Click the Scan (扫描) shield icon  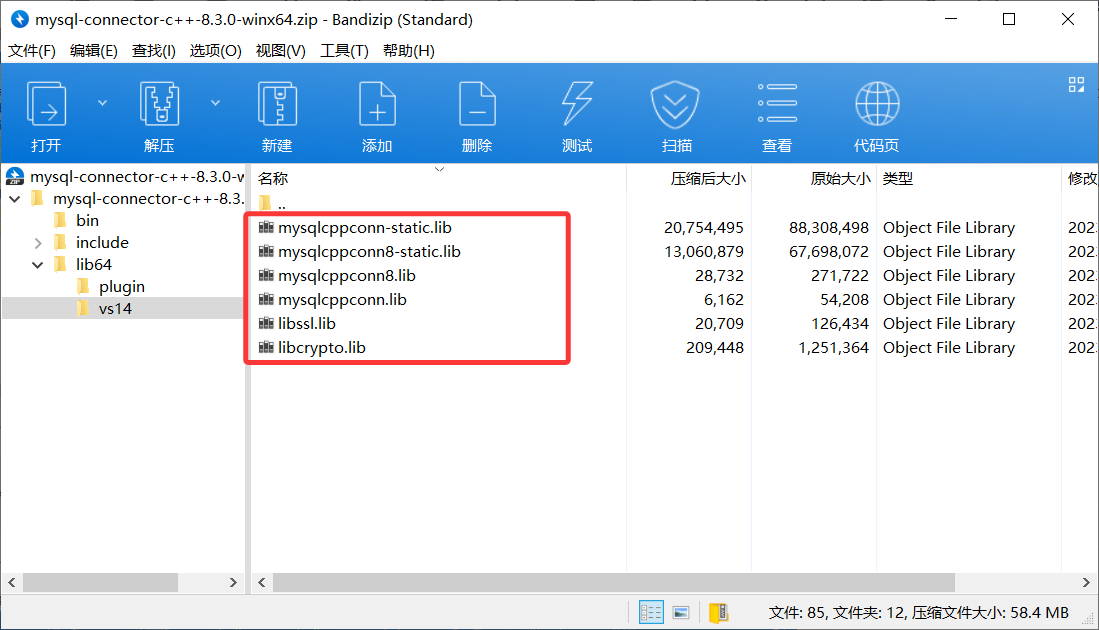(676, 105)
